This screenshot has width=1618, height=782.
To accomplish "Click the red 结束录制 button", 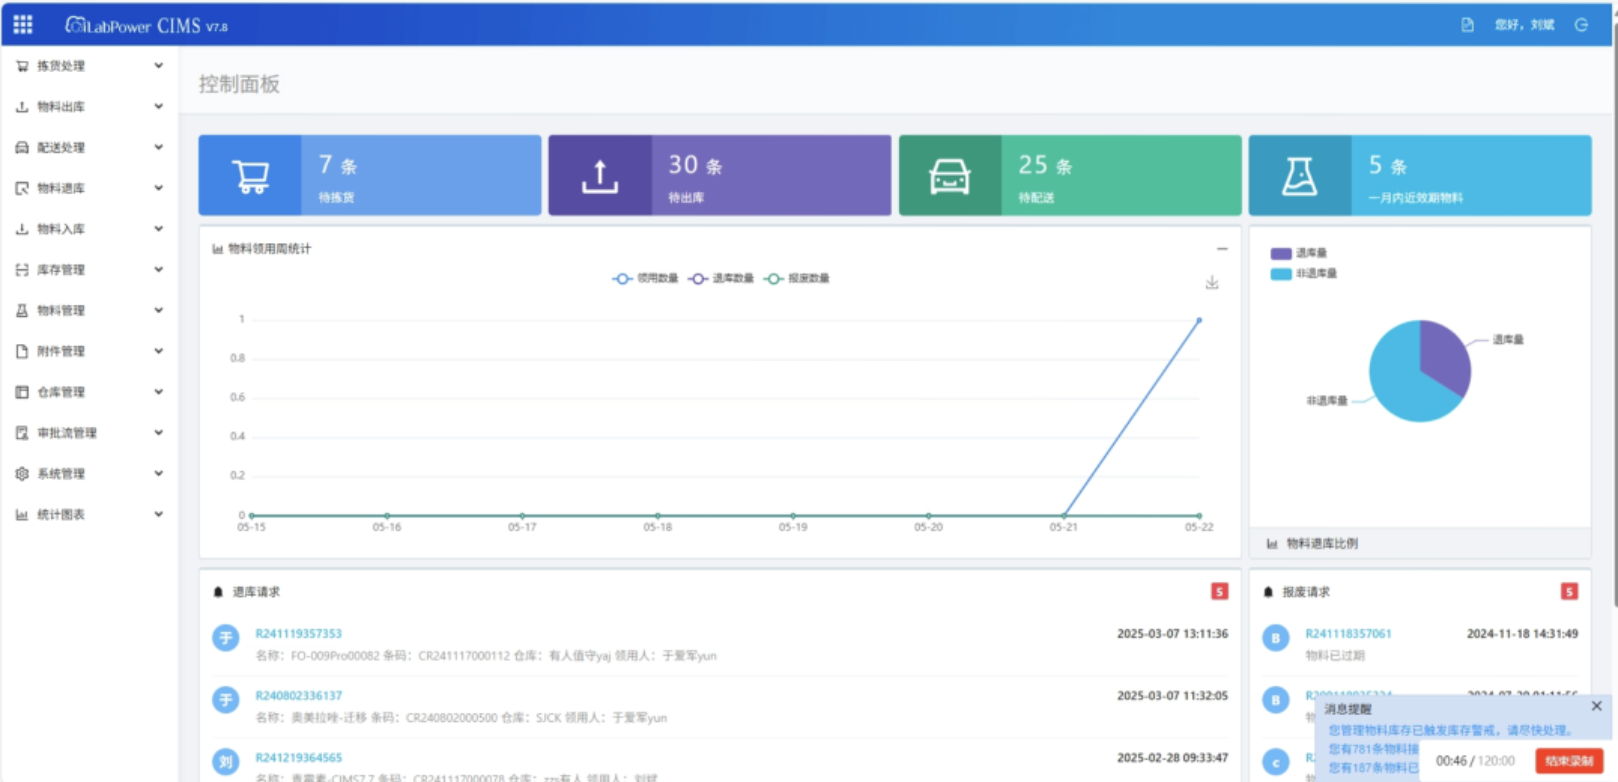I will coord(1569,761).
